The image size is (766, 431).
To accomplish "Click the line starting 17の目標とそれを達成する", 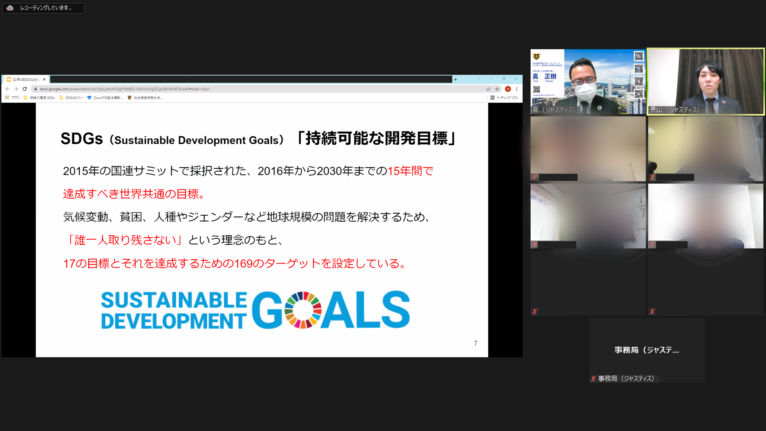I will click(x=234, y=263).
